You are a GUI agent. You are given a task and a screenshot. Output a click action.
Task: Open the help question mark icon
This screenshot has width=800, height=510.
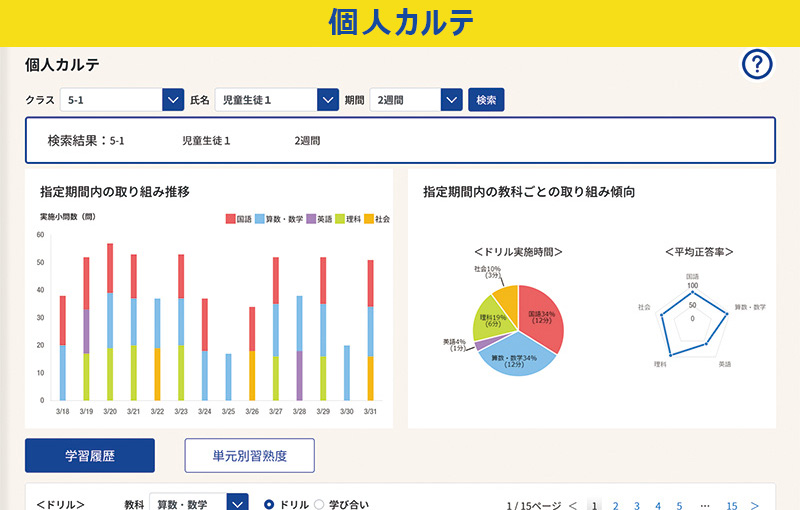point(757,66)
